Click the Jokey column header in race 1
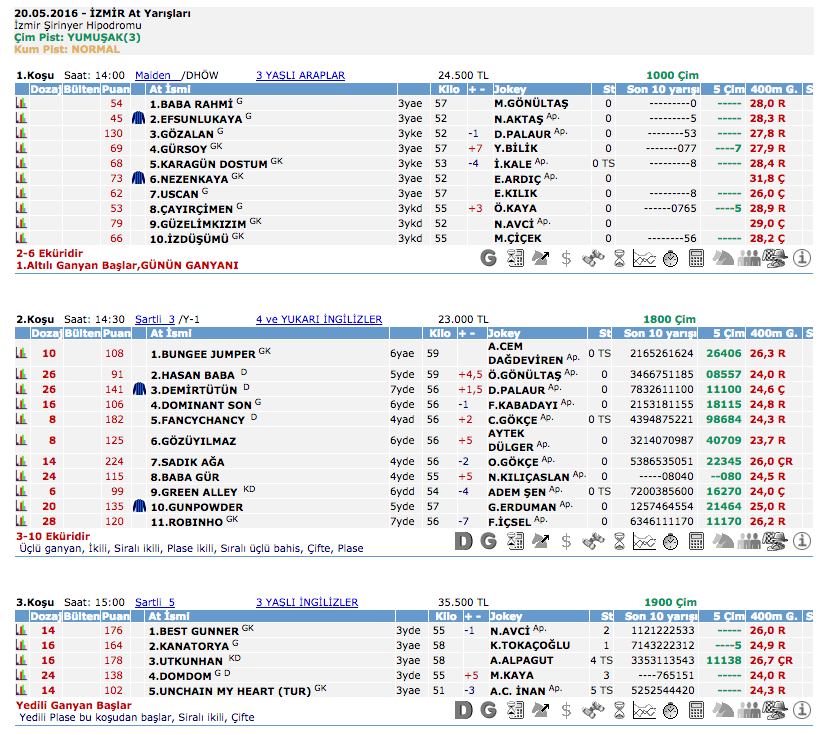This screenshot has width=836, height=735. (510, 89)
